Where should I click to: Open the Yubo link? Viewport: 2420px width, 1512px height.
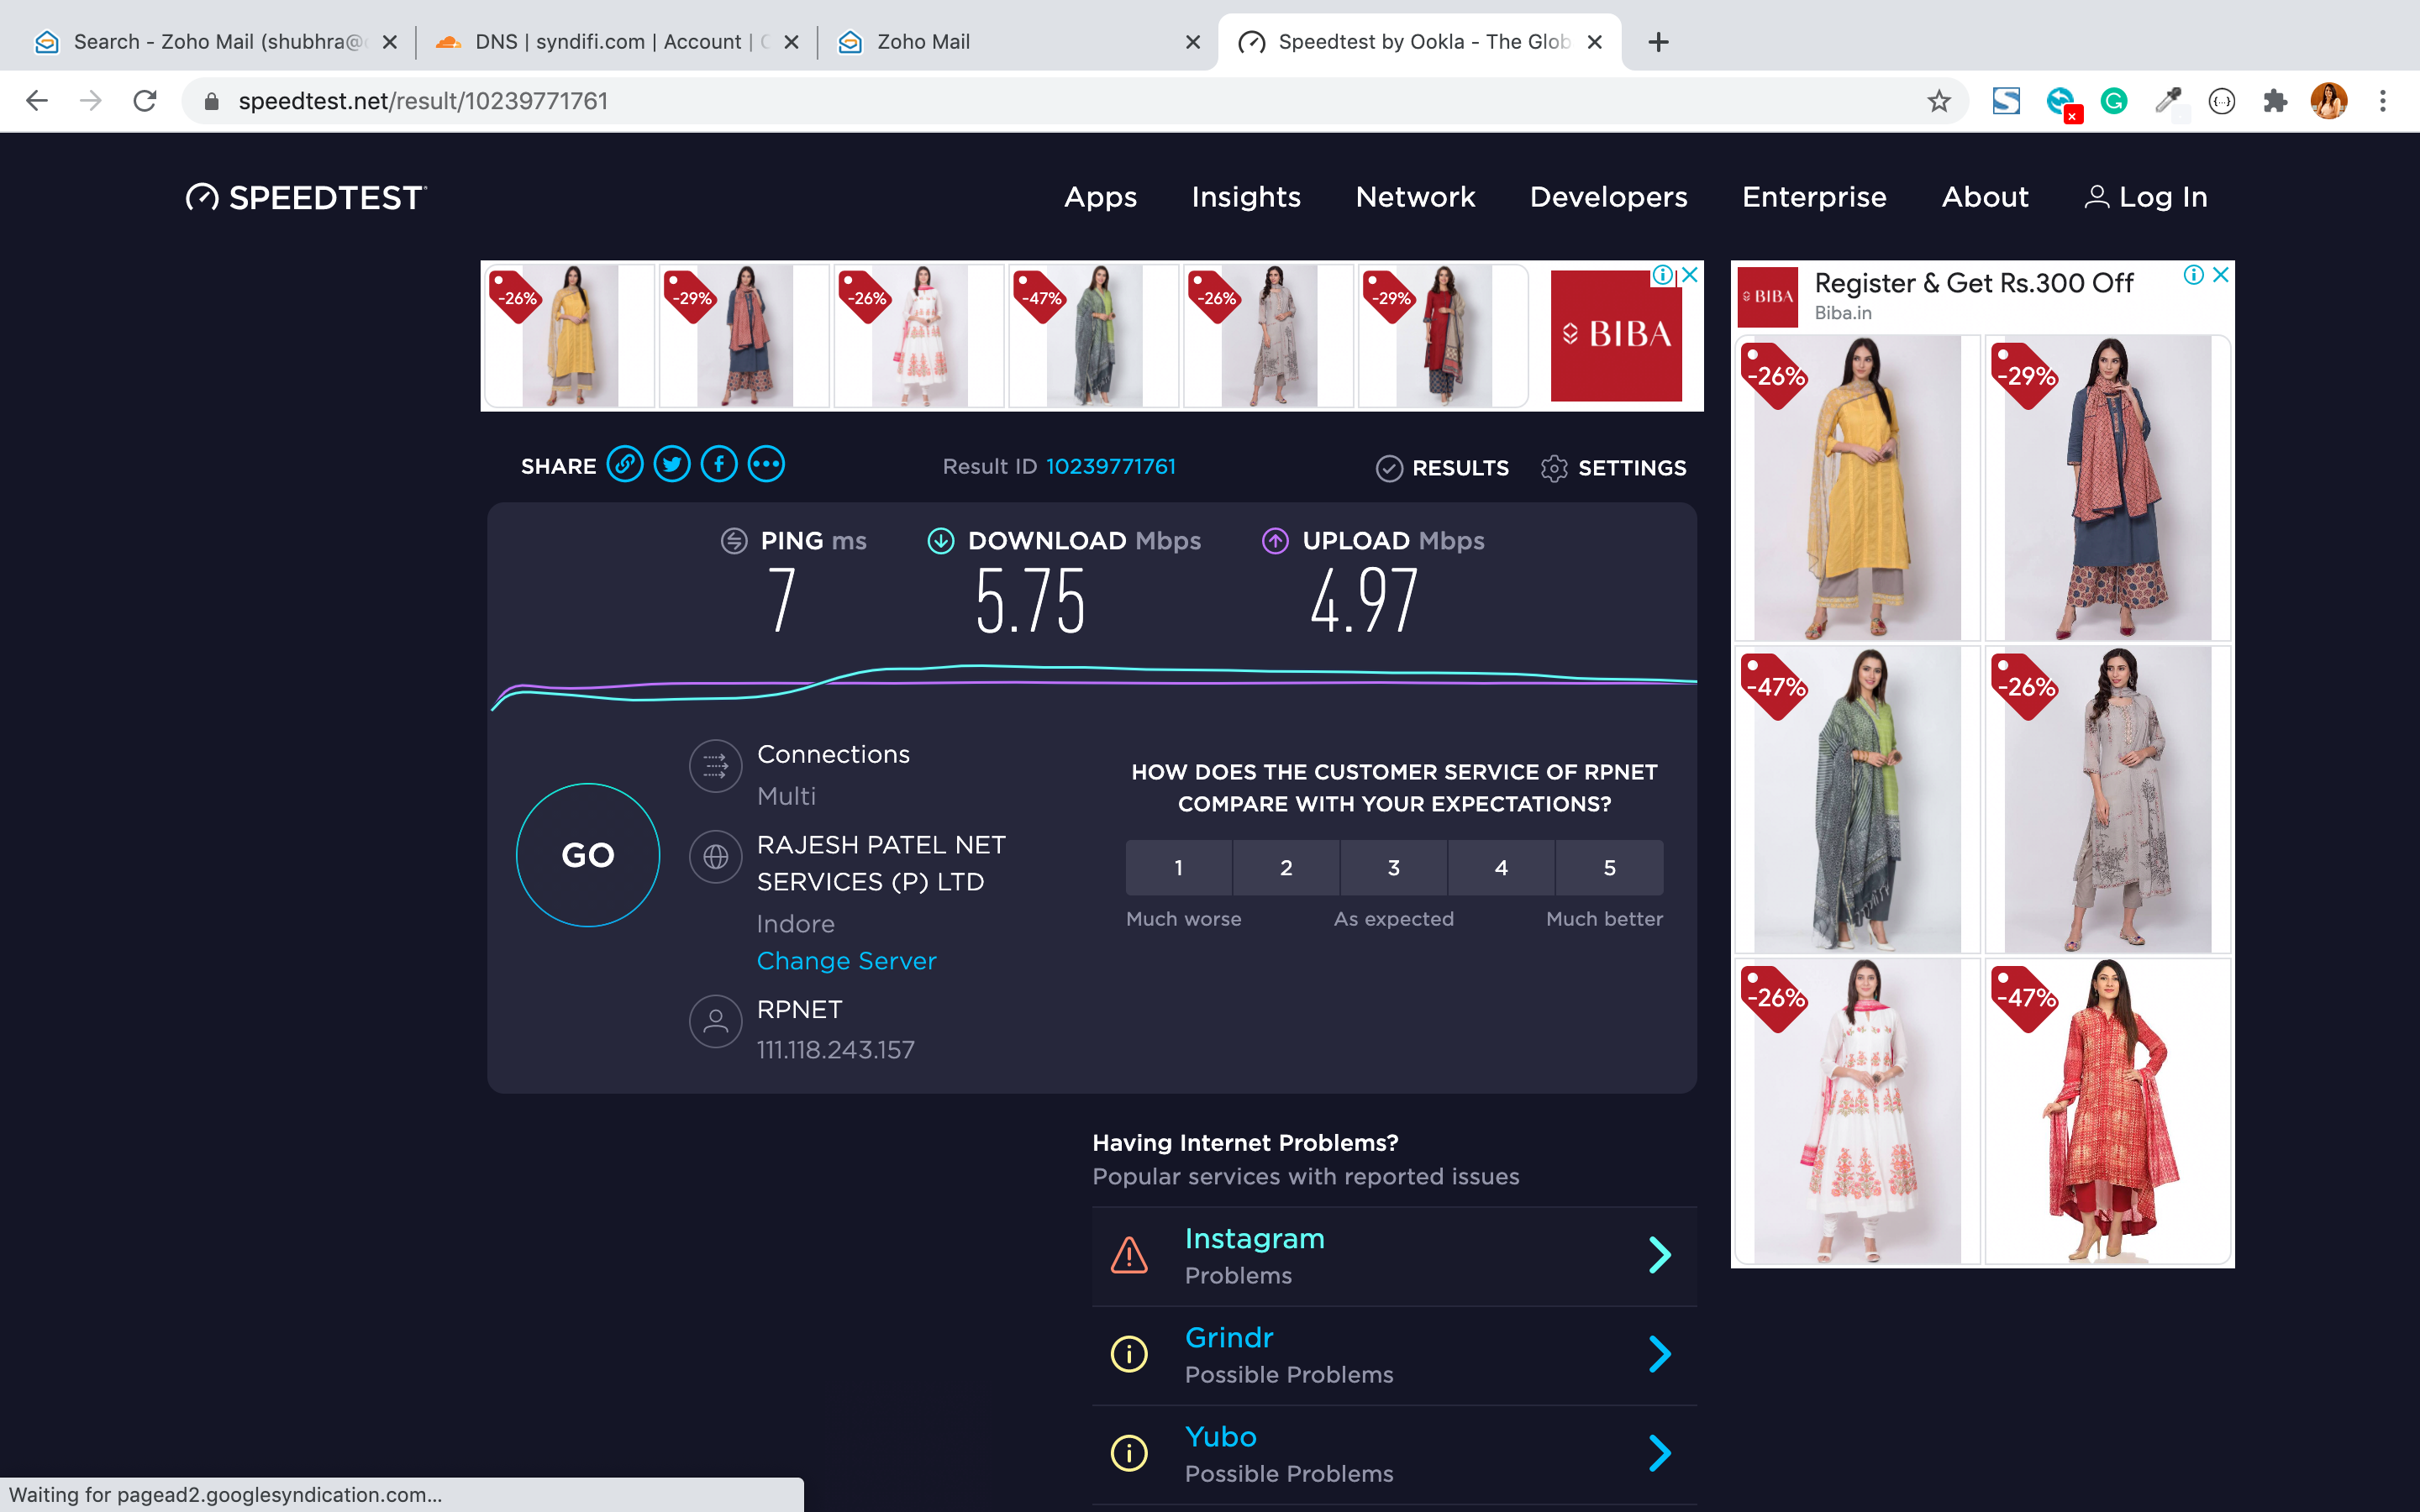[x=1220, y=1437]
